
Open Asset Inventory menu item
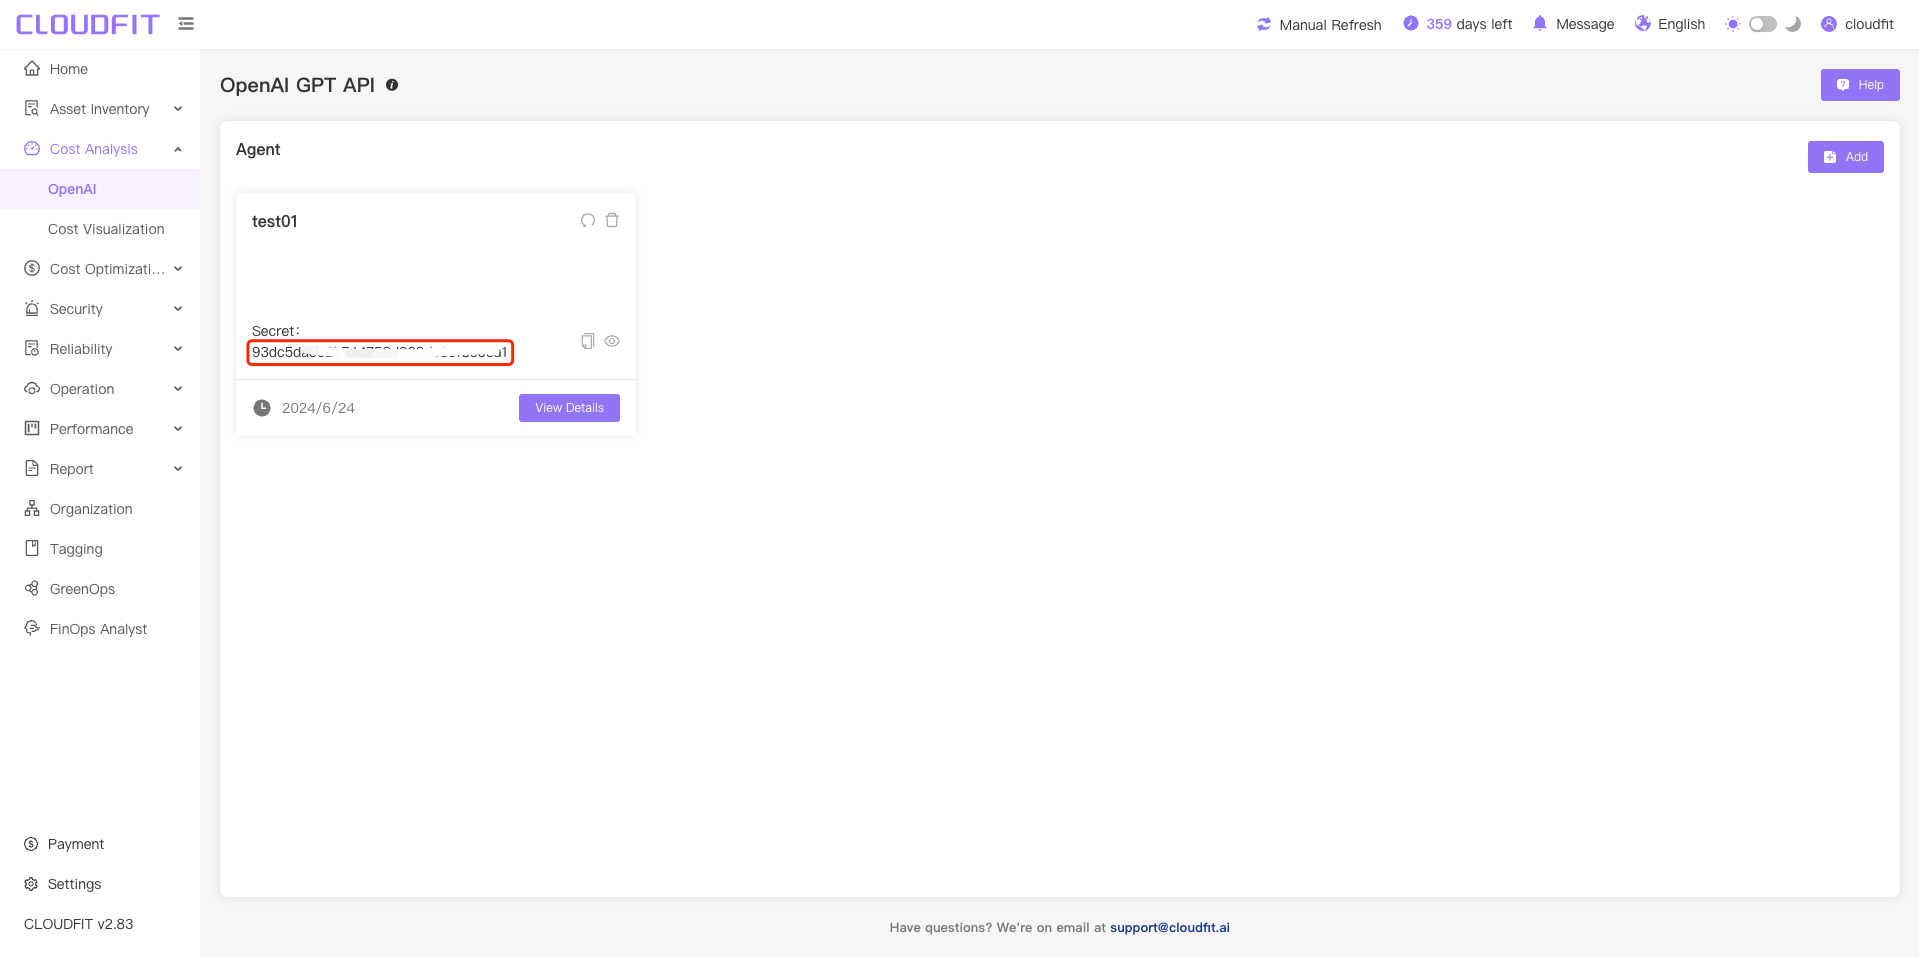pyautogui.click(x=100, y=109)
